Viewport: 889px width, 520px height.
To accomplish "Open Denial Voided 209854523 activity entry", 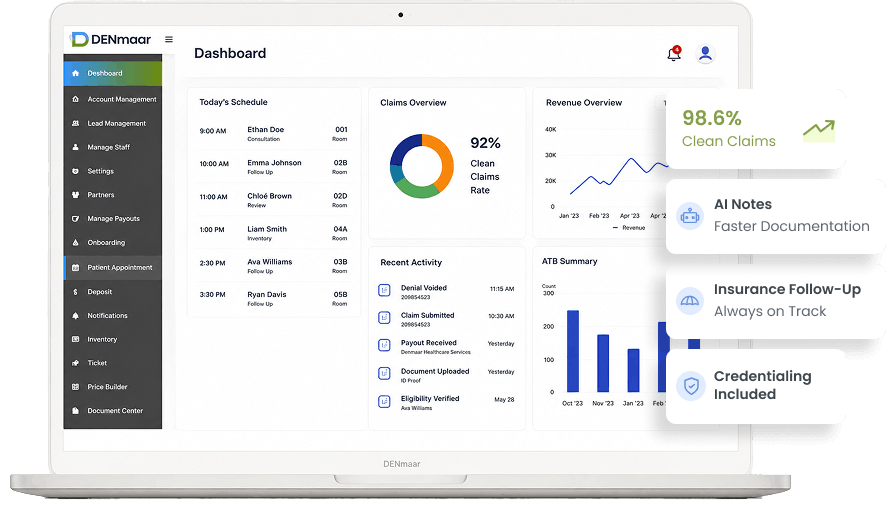I will 446,292.
